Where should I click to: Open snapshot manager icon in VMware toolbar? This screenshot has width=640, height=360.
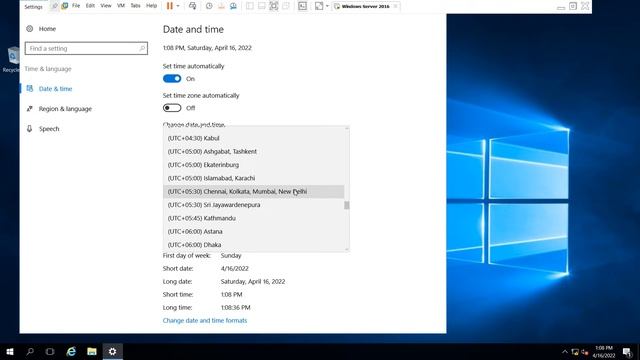233,6
